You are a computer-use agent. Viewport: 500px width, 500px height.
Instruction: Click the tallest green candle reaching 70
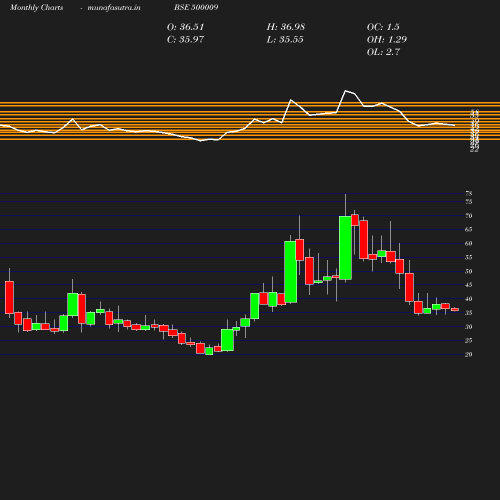pos(345,248)
